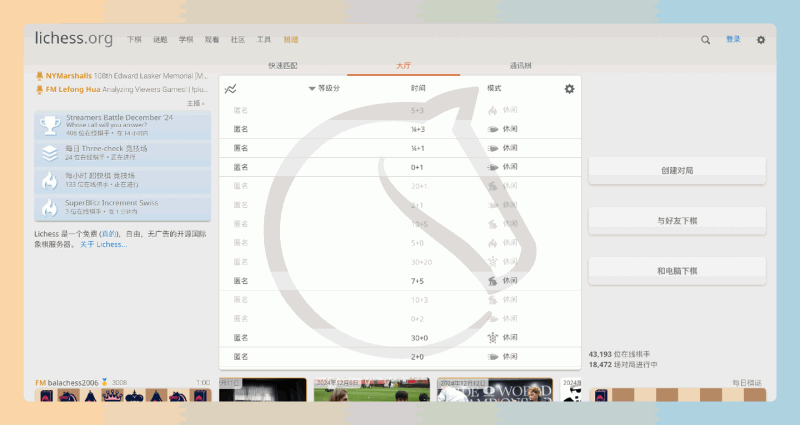Select the 大厅 tab
The height and width of the screenshot is (425, 800).
point(403,66)
